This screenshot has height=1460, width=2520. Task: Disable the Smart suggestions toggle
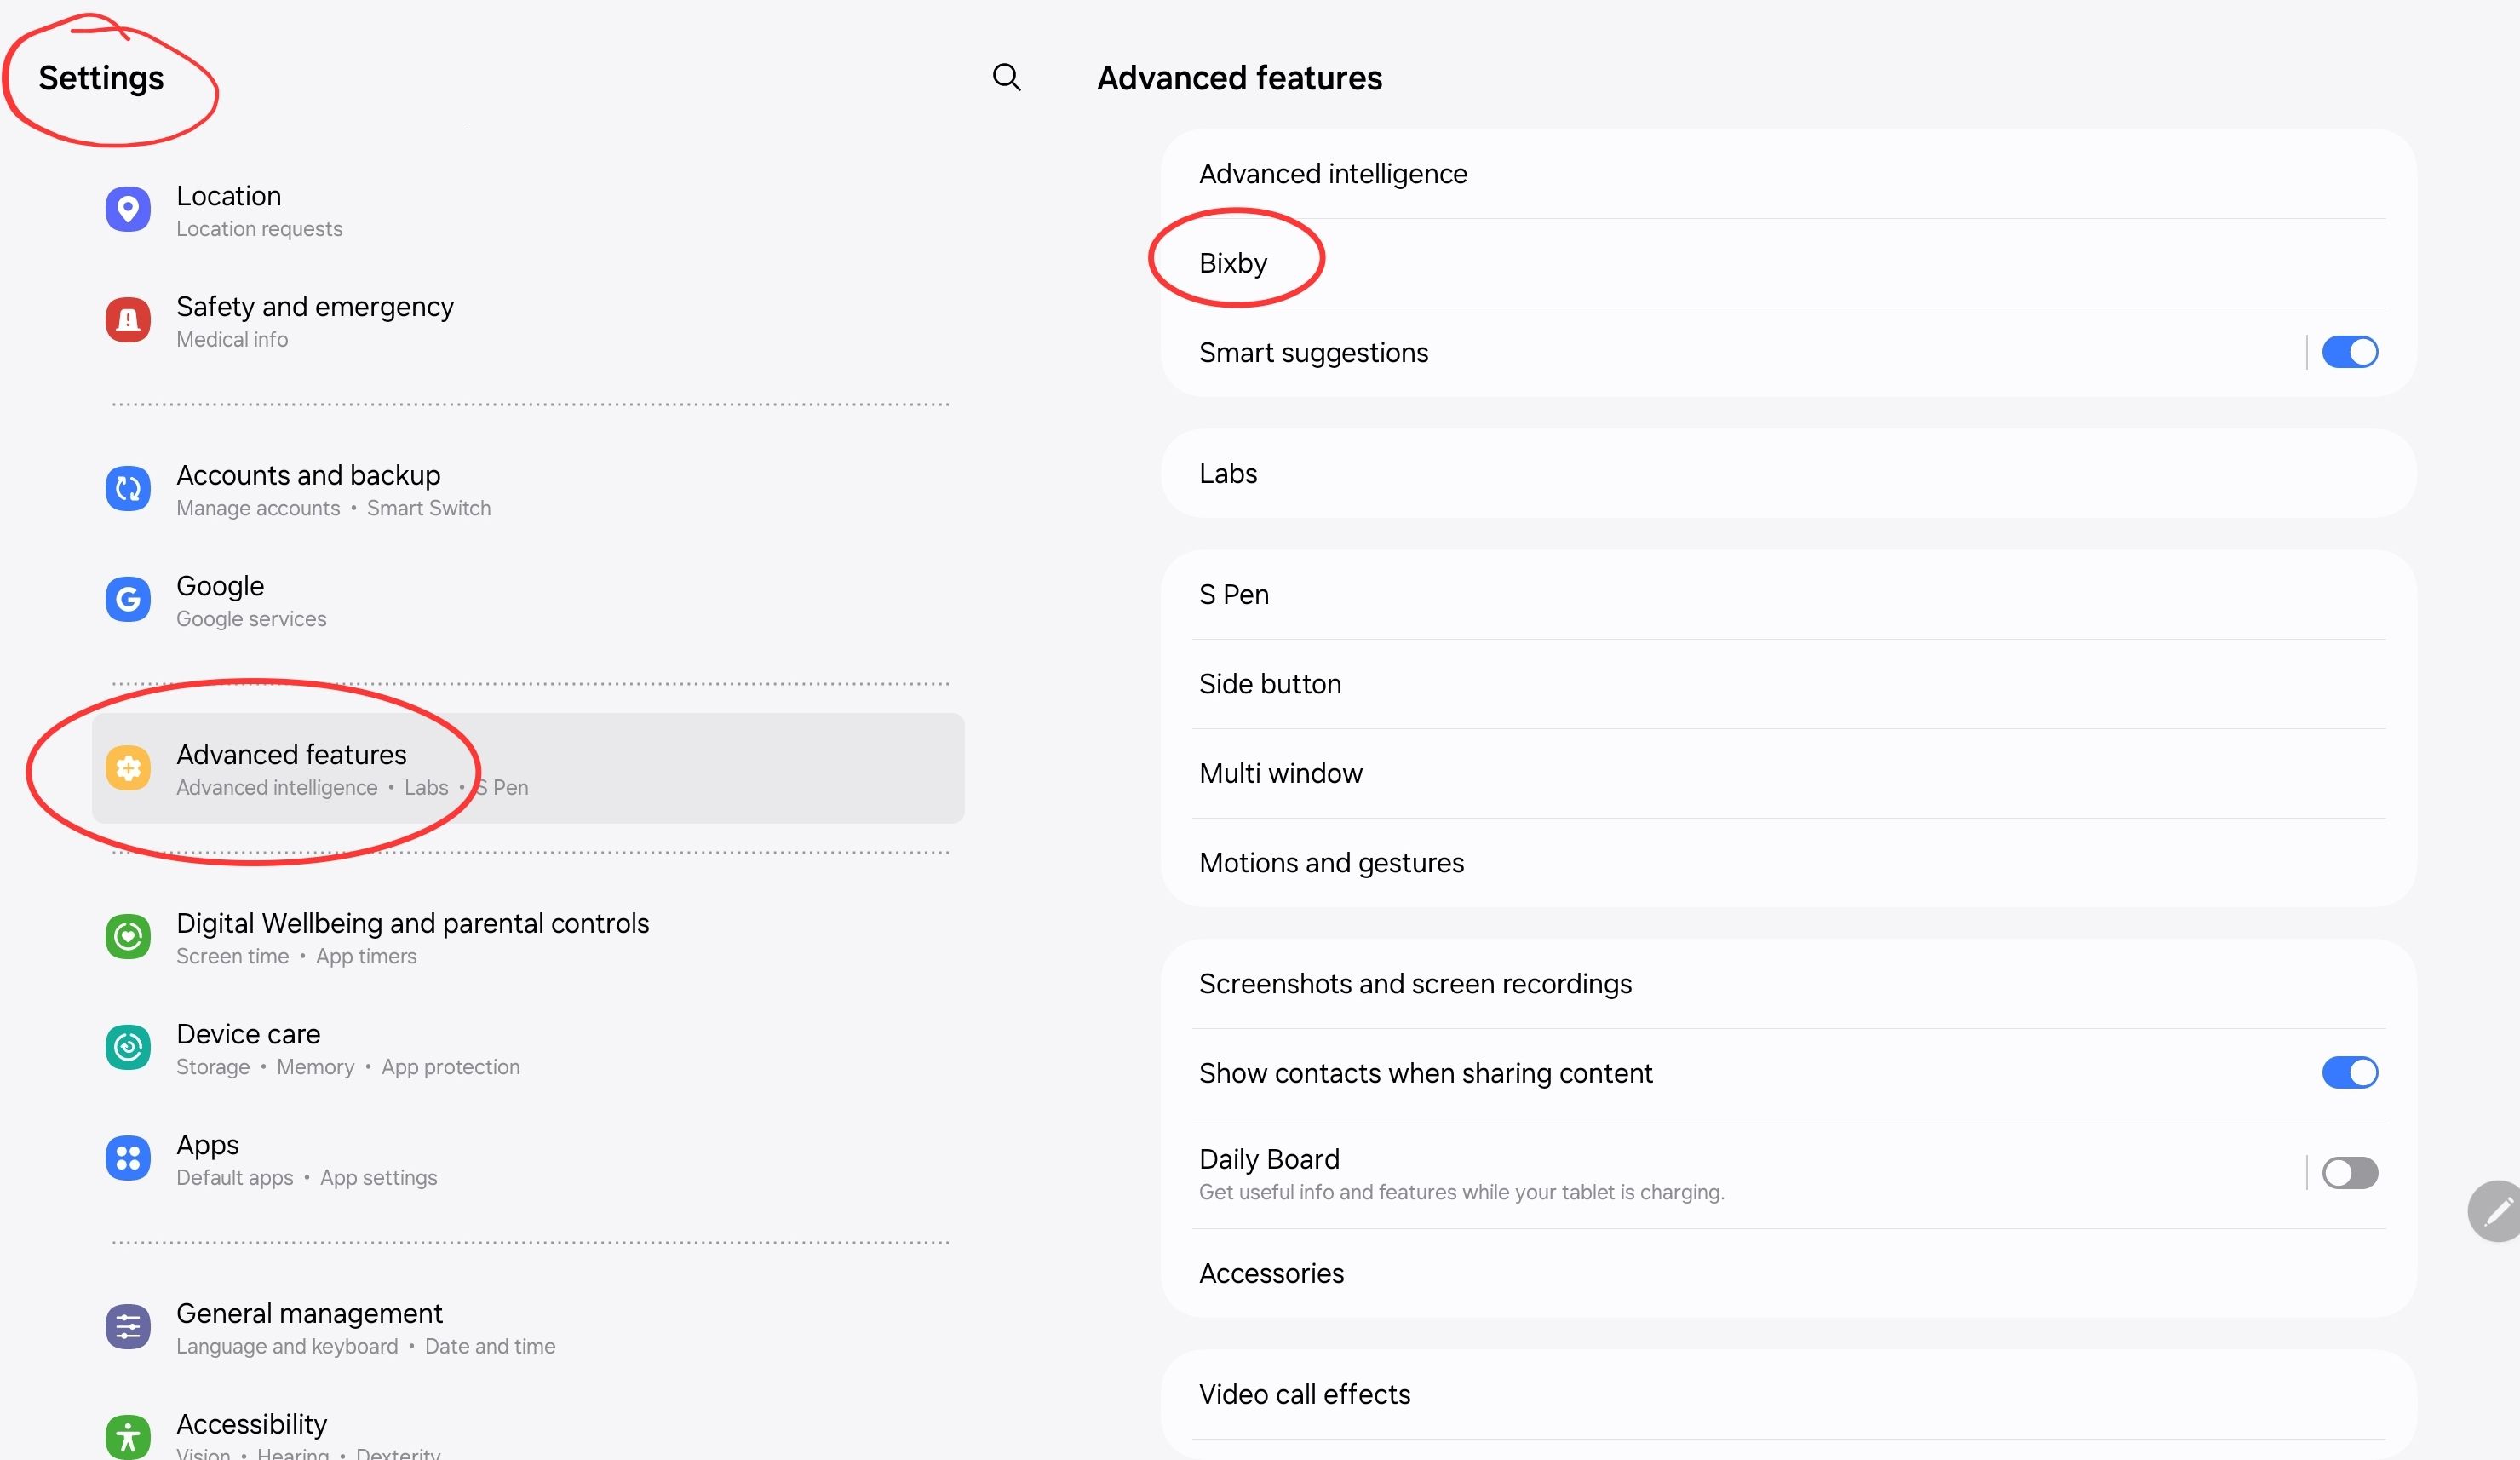pos(2350,352)
